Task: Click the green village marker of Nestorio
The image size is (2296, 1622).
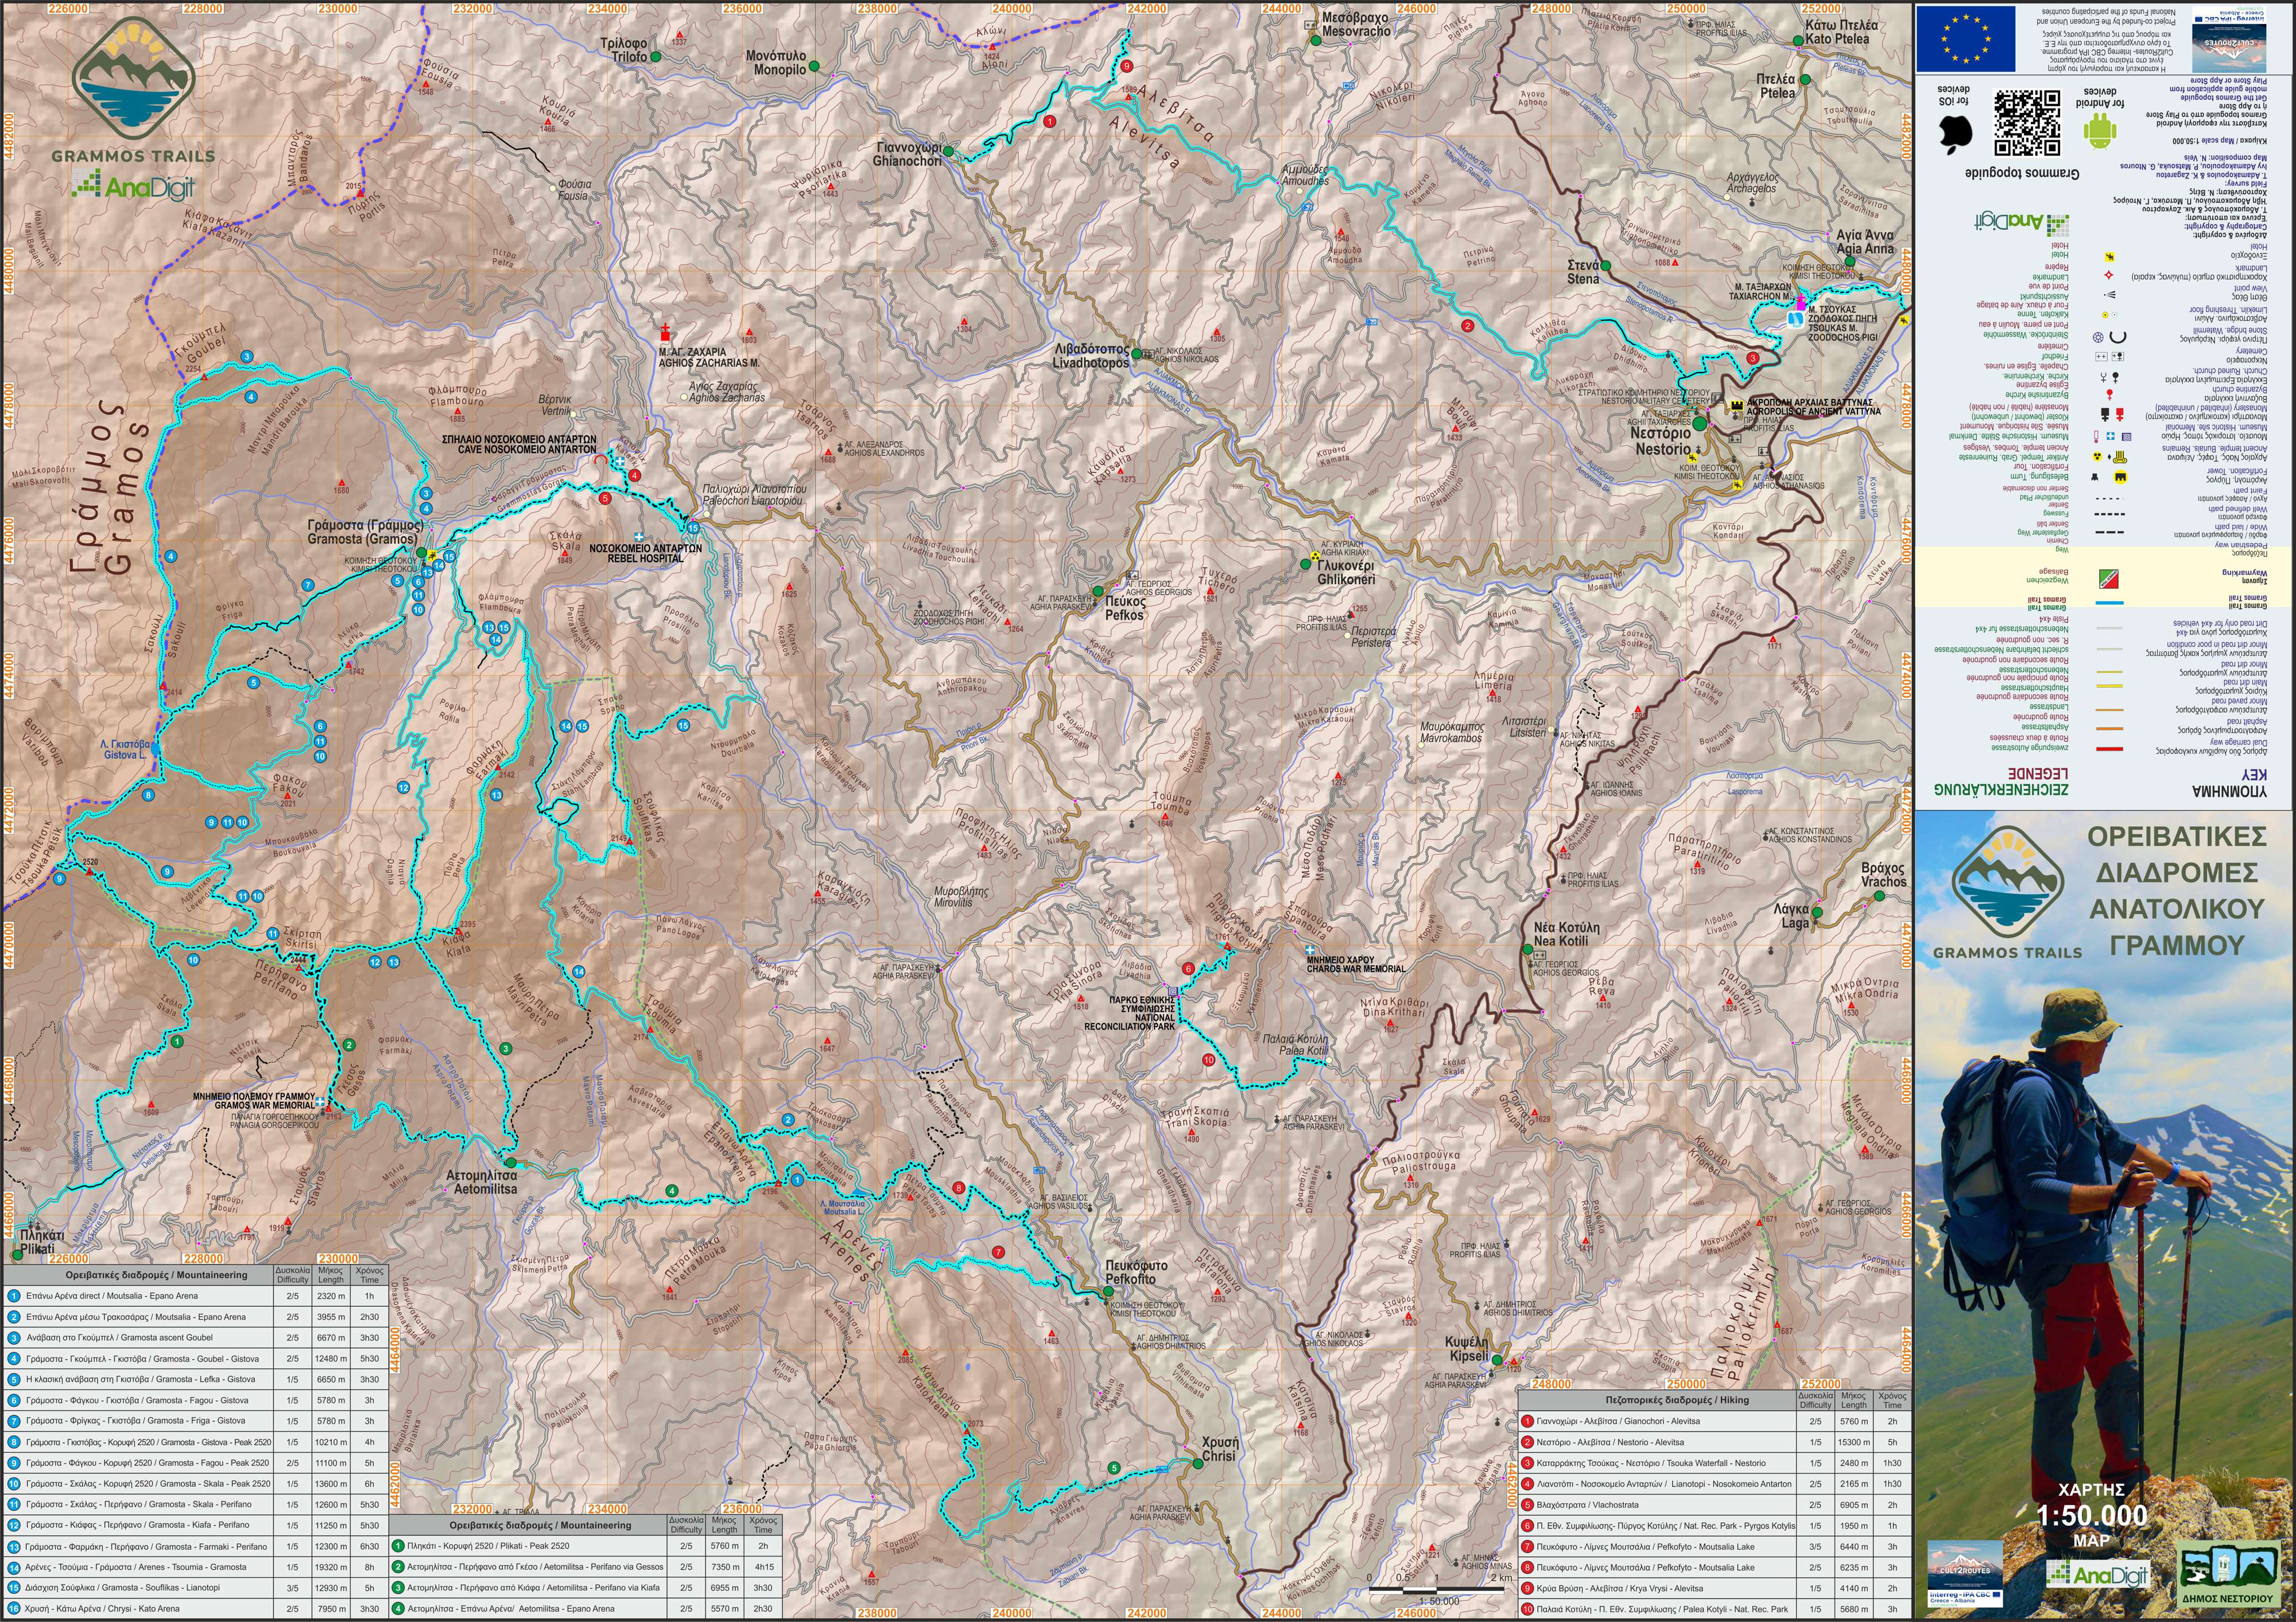Action: pos(1700,424)
